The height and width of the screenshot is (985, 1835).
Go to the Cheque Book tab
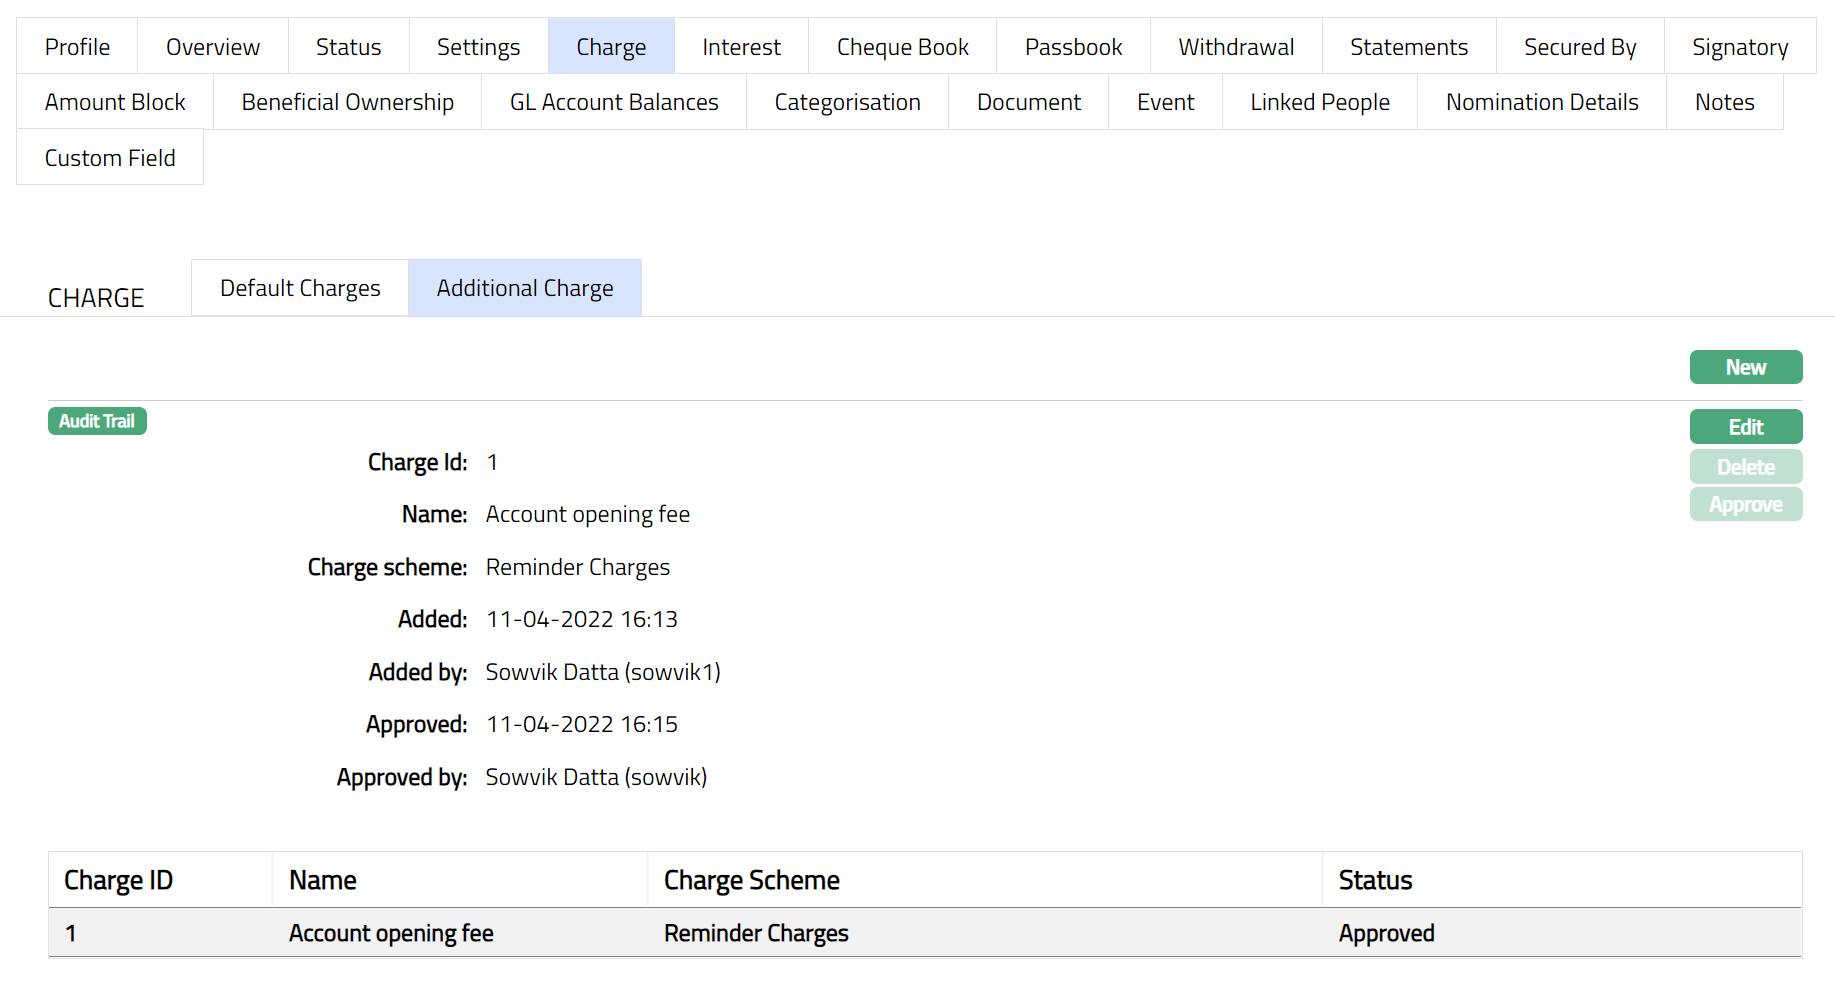click(902, 47)
